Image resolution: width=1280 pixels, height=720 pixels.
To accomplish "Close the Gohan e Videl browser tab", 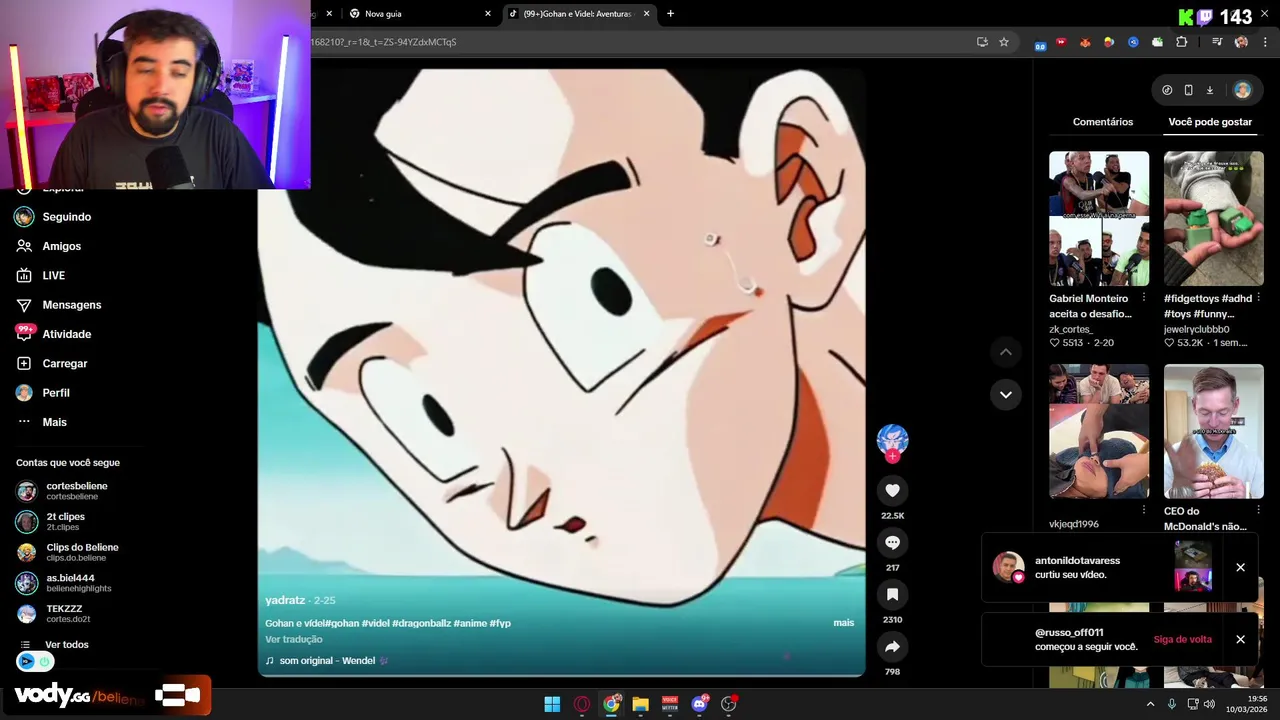I will click(x=646, y=14).
